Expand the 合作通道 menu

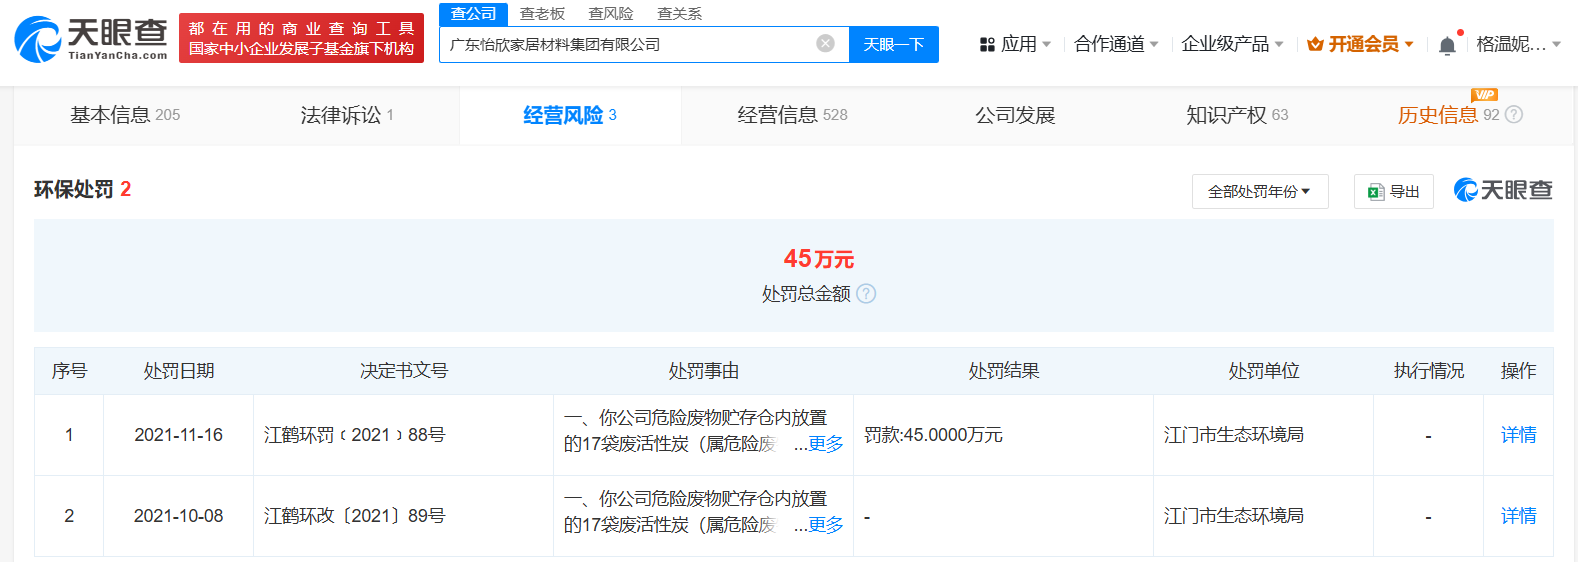(x=1116, y=44)
